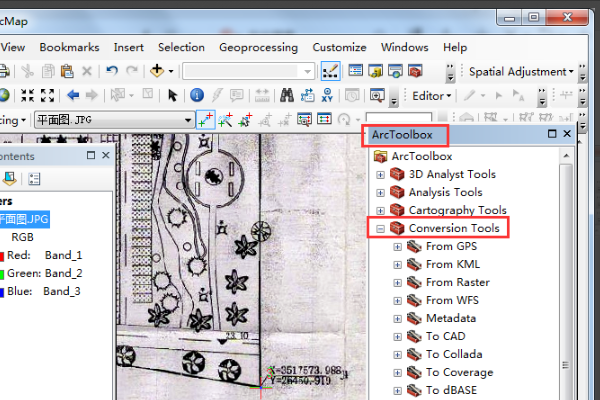Click the Cut scissors icon
Image resolution: width=600 pixels, height=400 pixels.
point(27,71)
